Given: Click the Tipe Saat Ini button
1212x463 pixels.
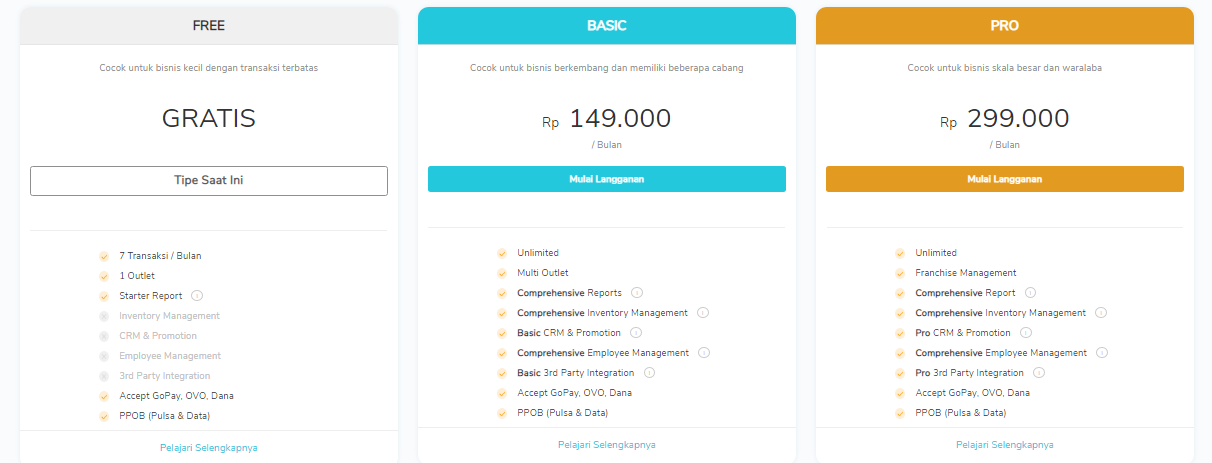Looking at the screenshot, I should 209,181.
